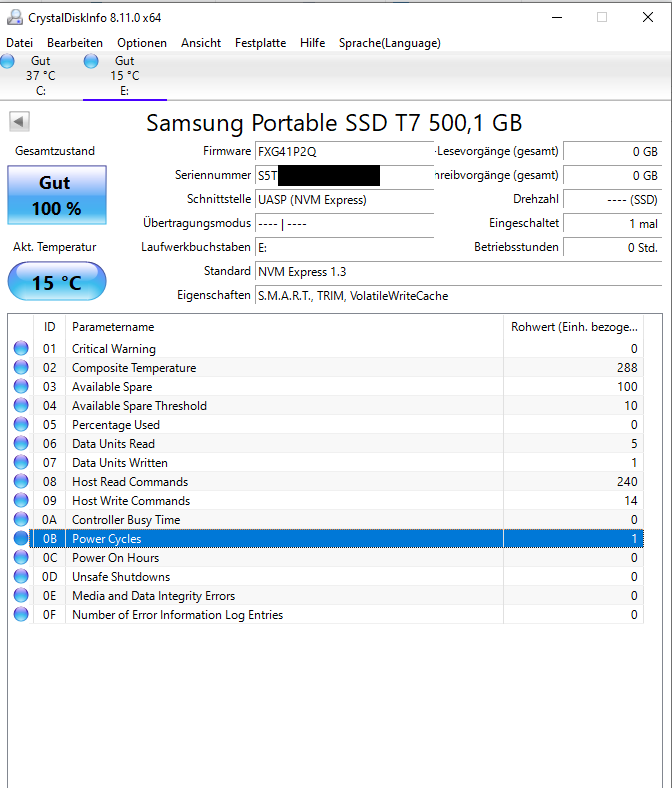Click the Übertragungsmodus field
This screenshot has width=672, height=788.
(x=344, y=224)
